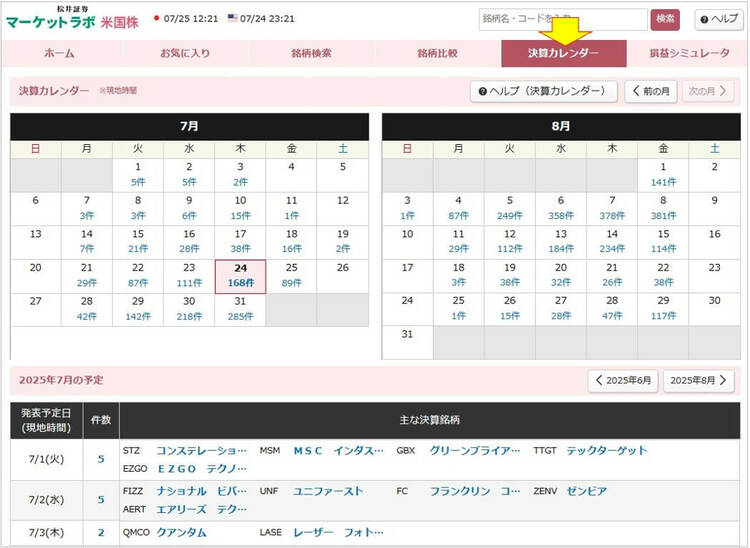Image resolution: width=750 pixels, height=548 pixels.
Task: Open the 381件 link on August 8
Action: pyautogui.click(x=663, y=215)
